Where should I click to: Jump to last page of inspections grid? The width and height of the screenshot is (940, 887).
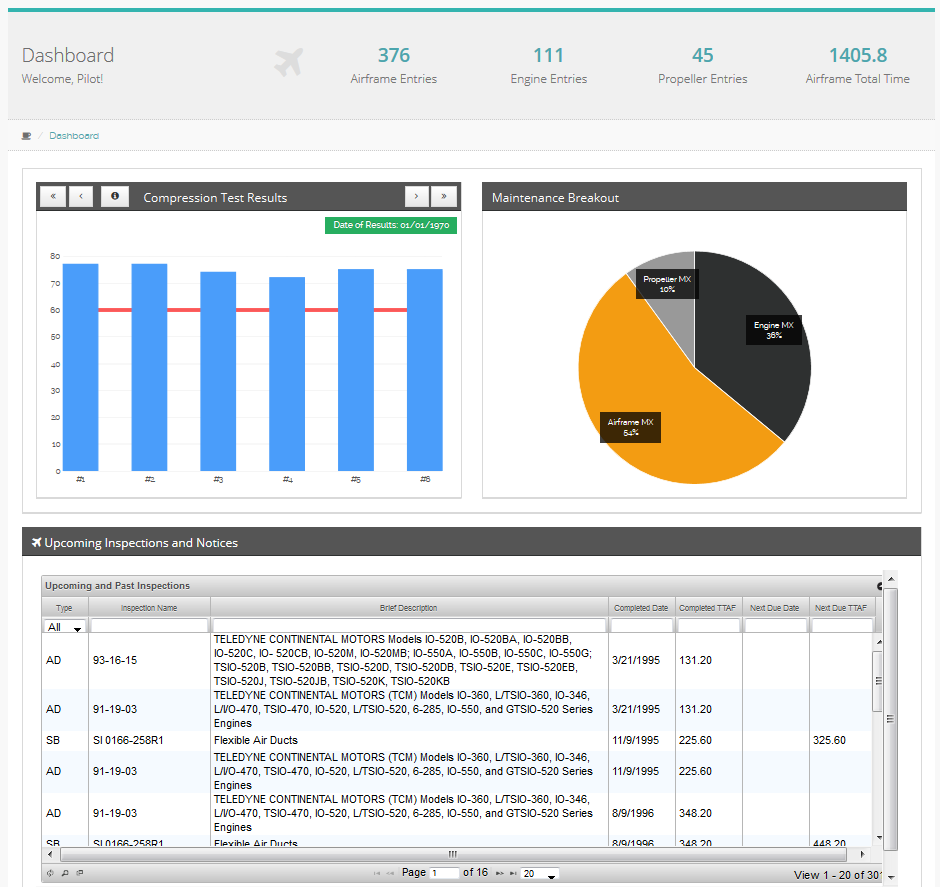(x=510, y=873)
